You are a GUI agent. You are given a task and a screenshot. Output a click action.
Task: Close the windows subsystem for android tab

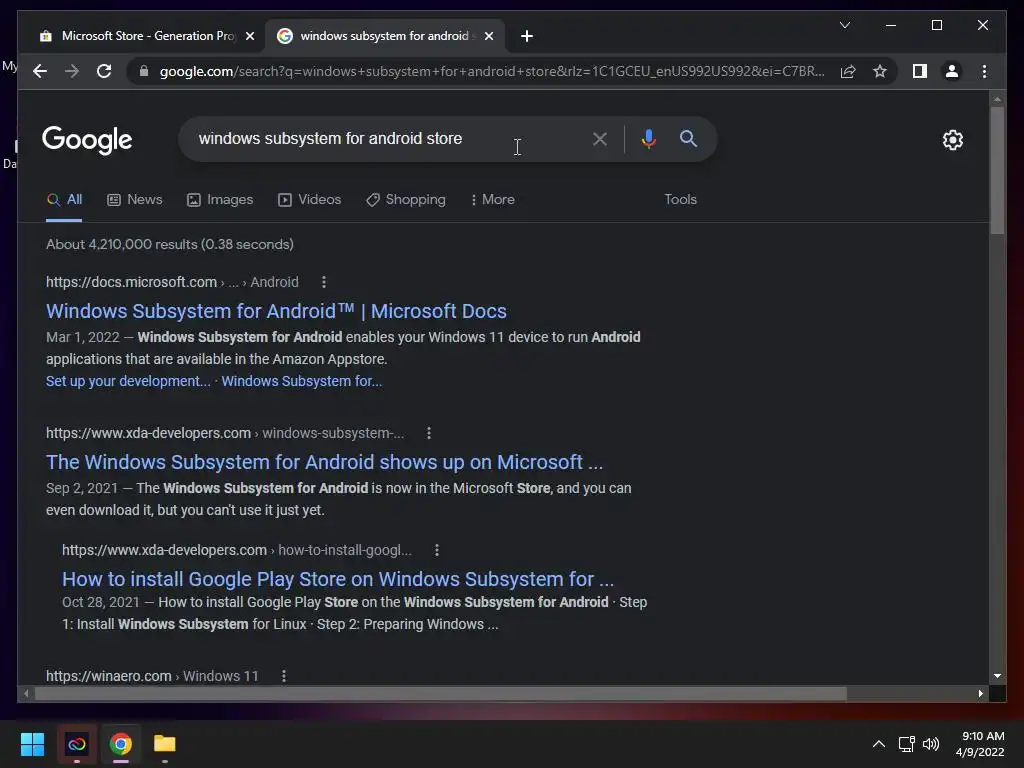click(488, 36)
